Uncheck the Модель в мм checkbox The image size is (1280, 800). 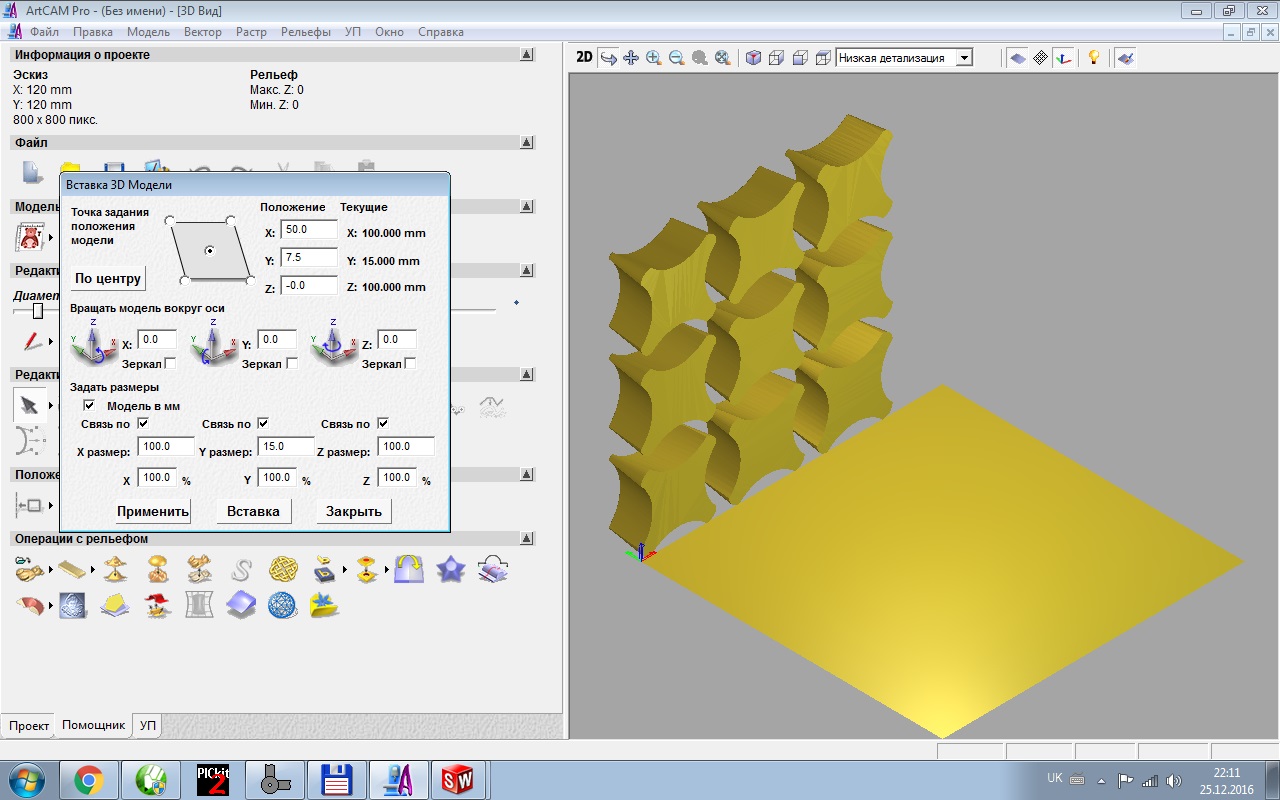(89, 406)
